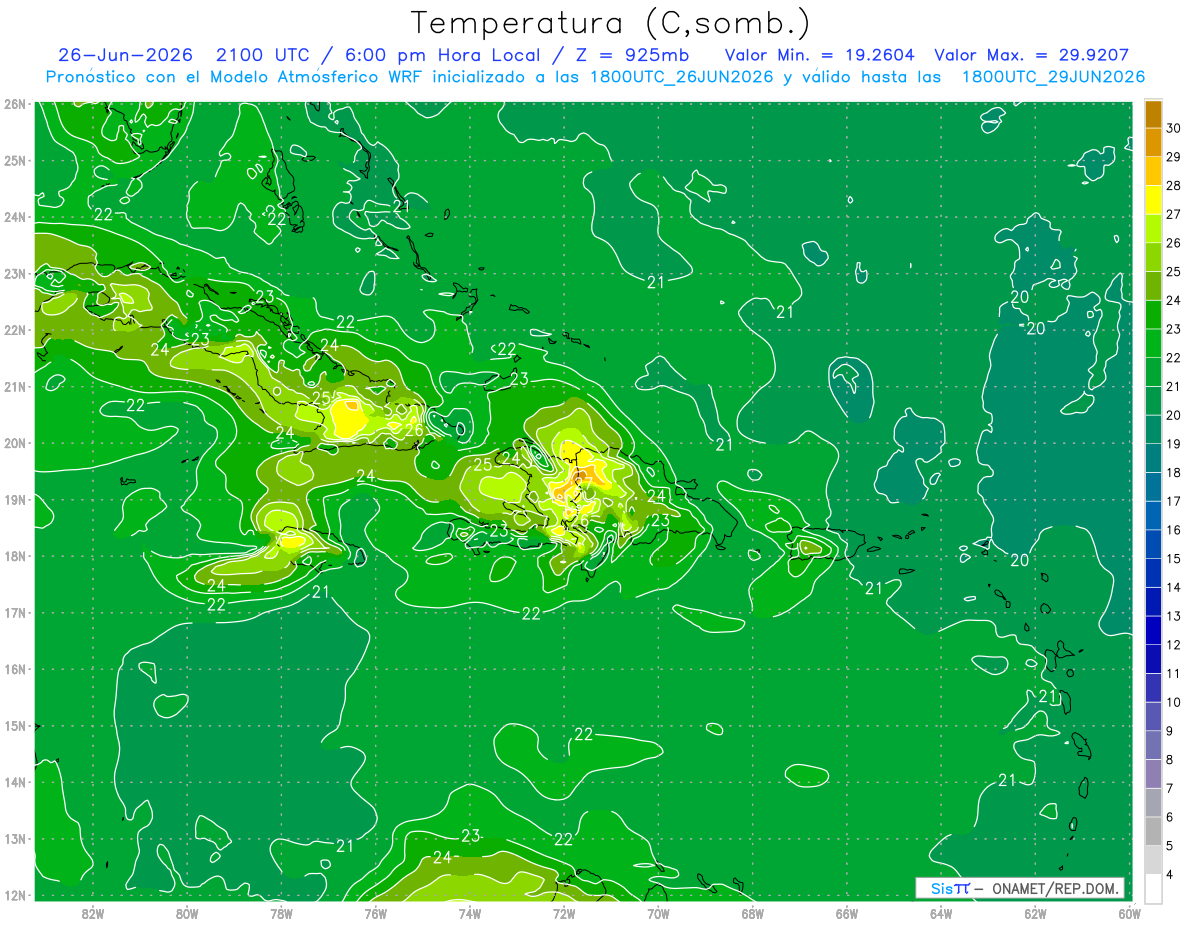Click the '82W' longitude axis label
The width and height of the screenshot is (1200, 927).
pos(93,913)
